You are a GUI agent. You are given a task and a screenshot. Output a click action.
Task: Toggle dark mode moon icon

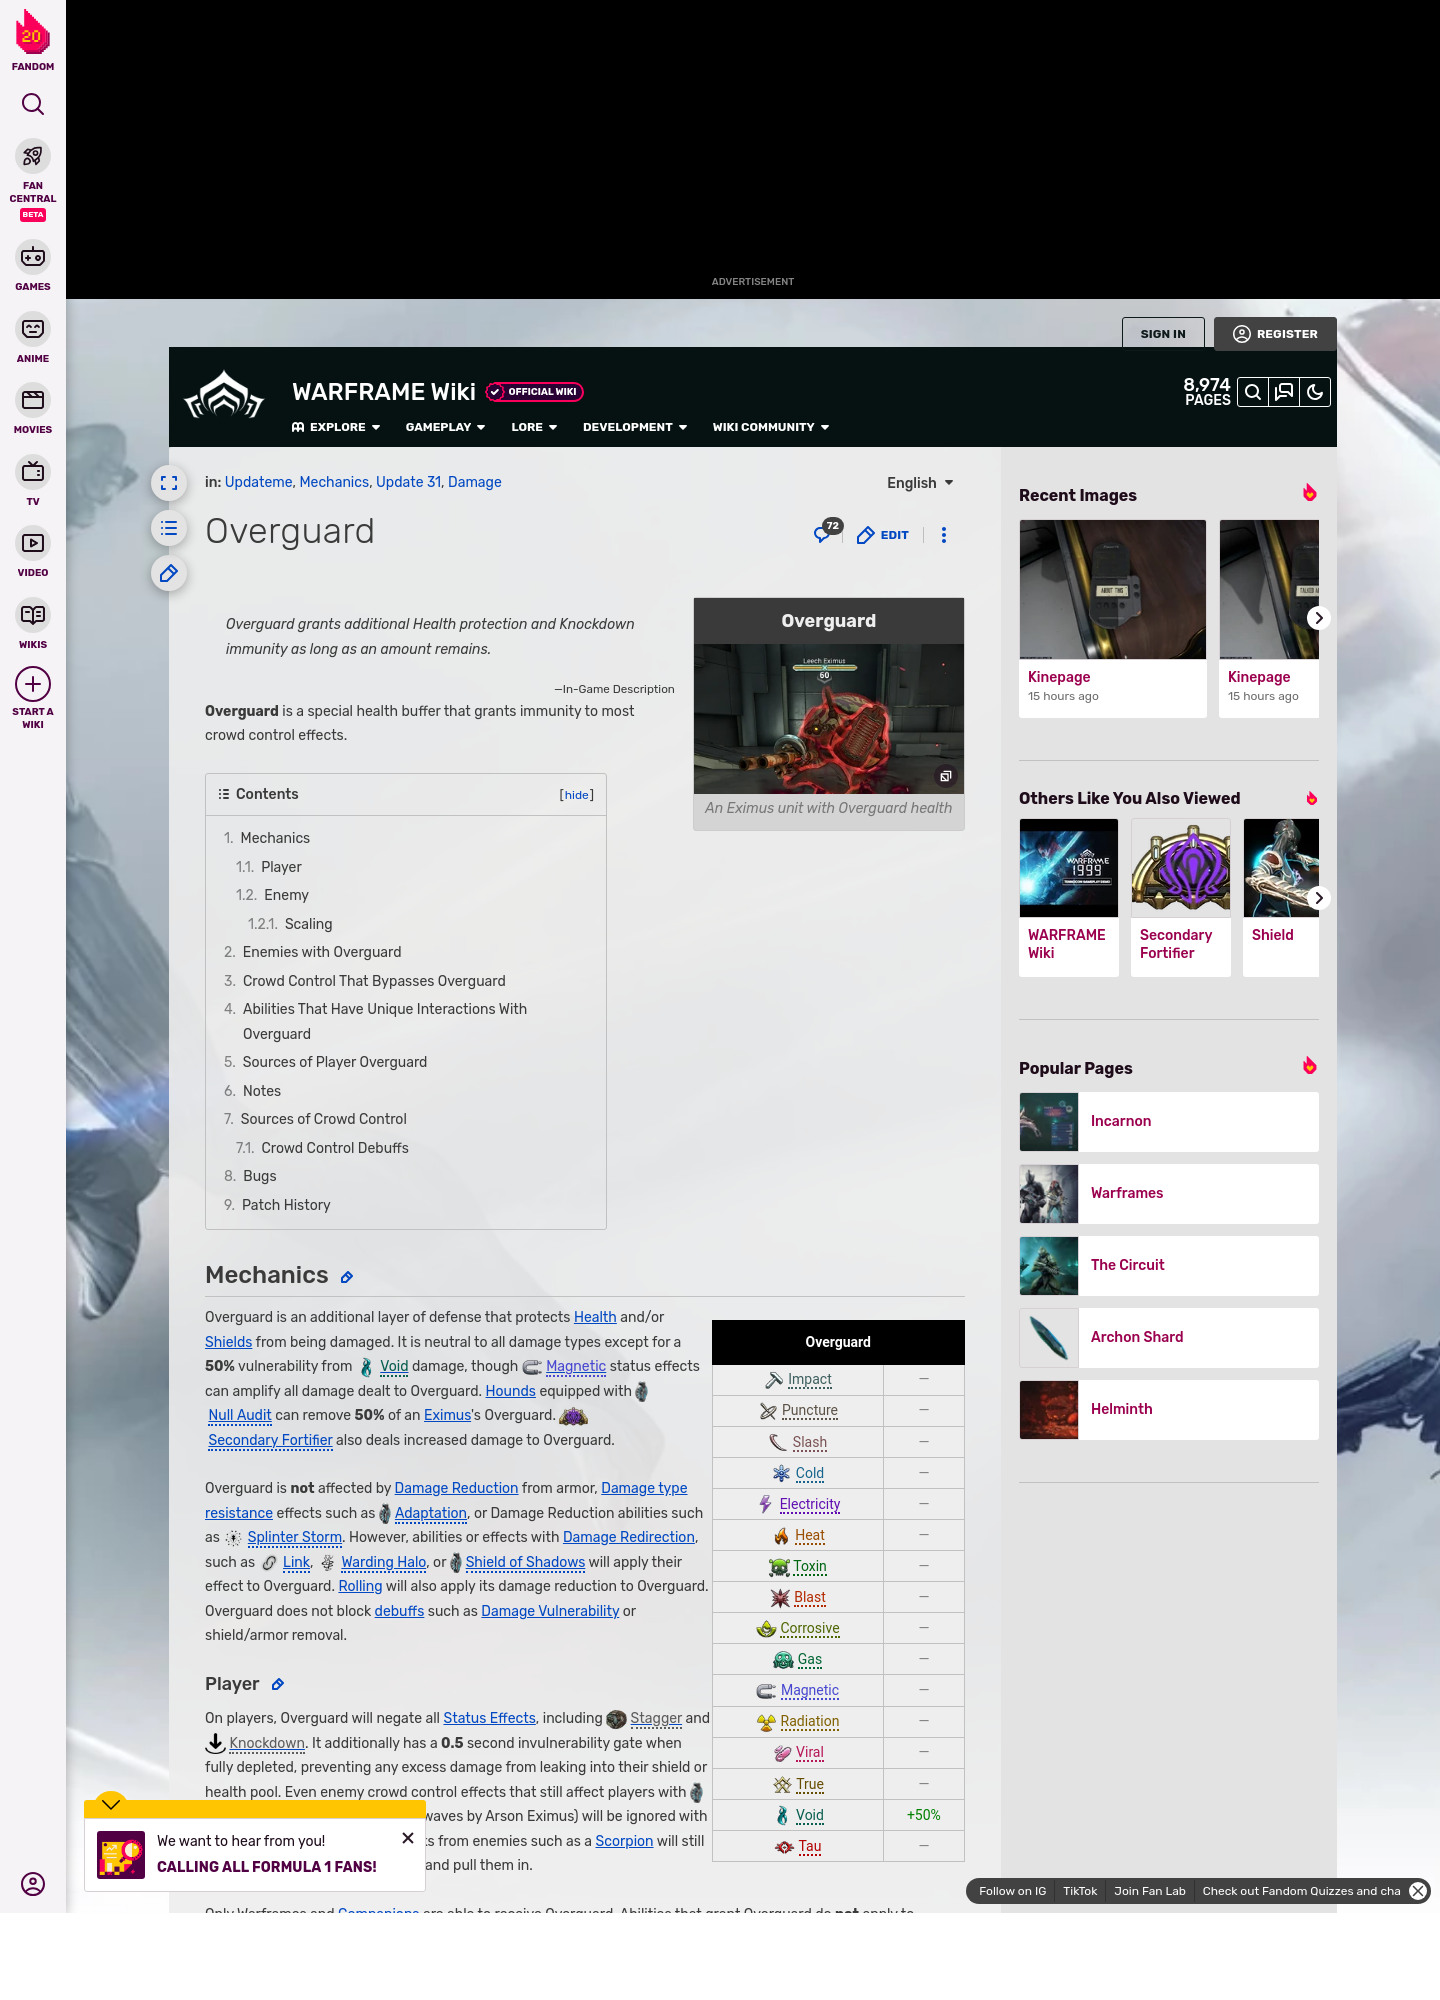coord(1315,392)
